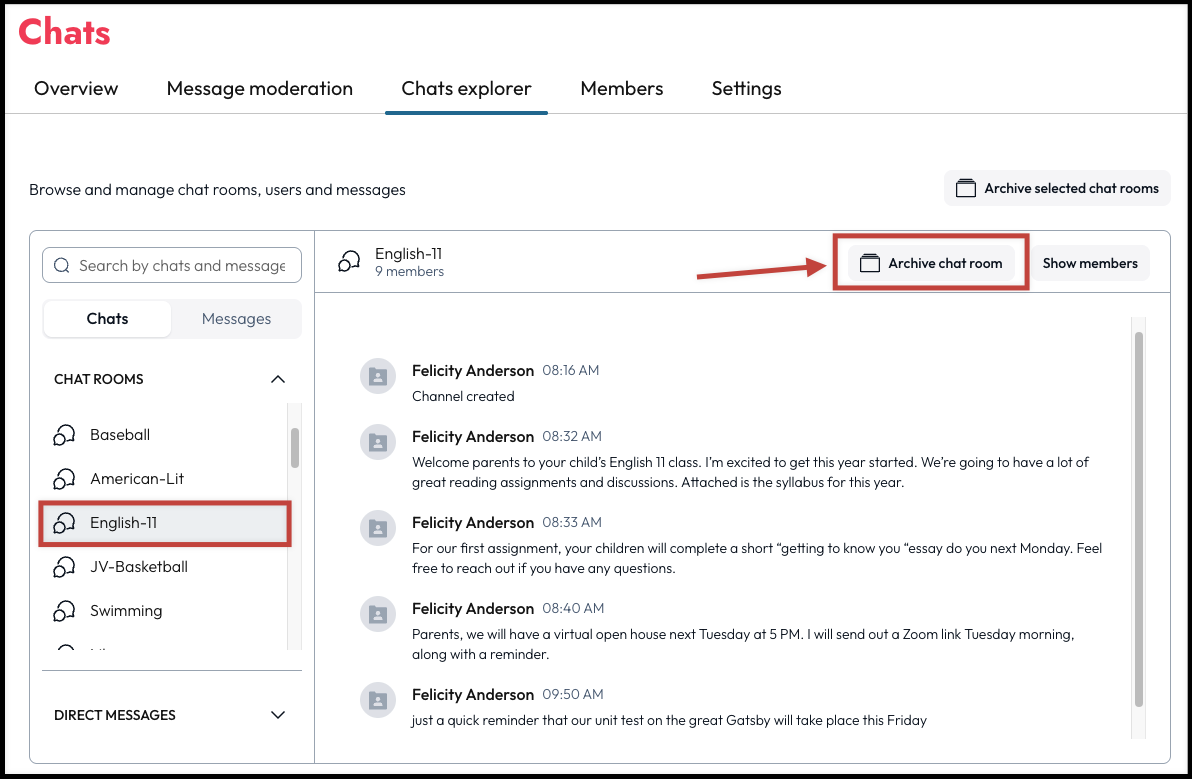Click the JV-Basketball chat room icon
1192x779 pixels.
point(64,567)
